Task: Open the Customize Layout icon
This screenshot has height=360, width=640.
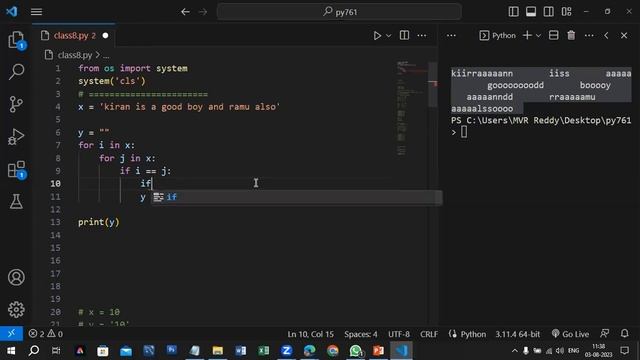Action: 567,11
